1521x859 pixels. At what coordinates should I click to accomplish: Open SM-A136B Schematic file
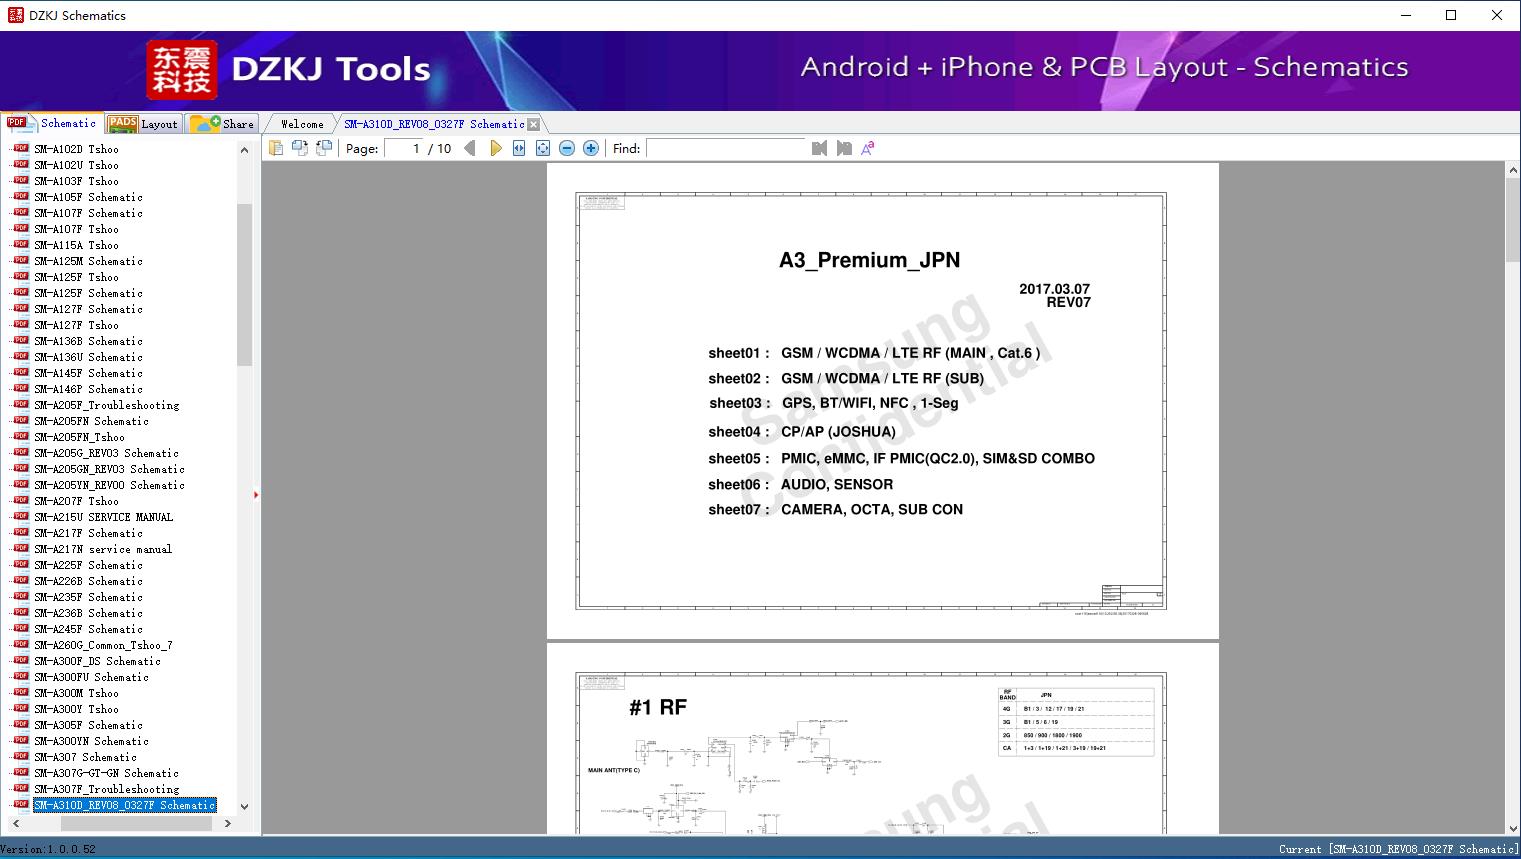point(88,341)
